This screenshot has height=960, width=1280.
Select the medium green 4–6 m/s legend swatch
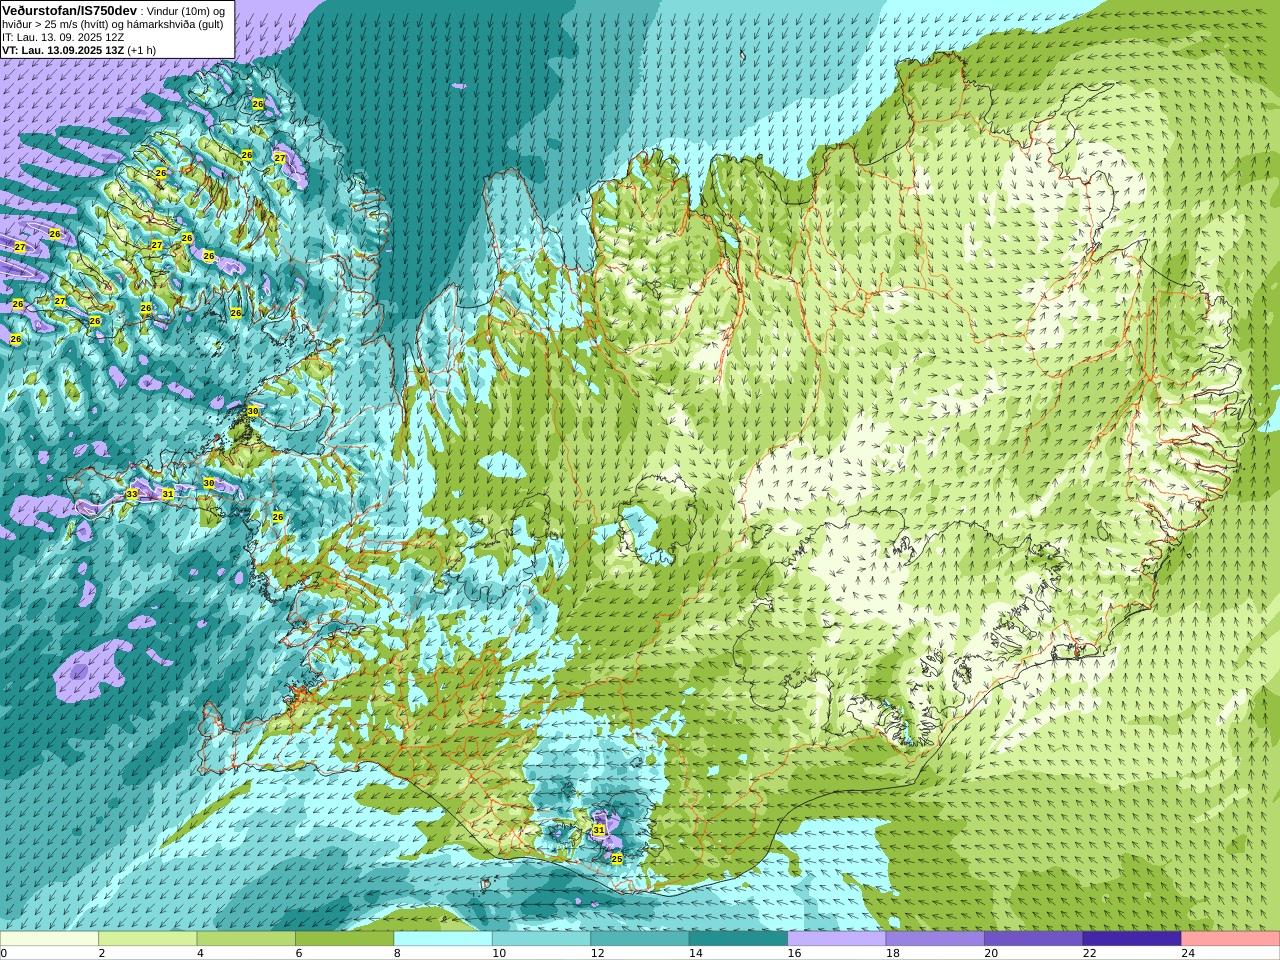click(x=246, y=939)
